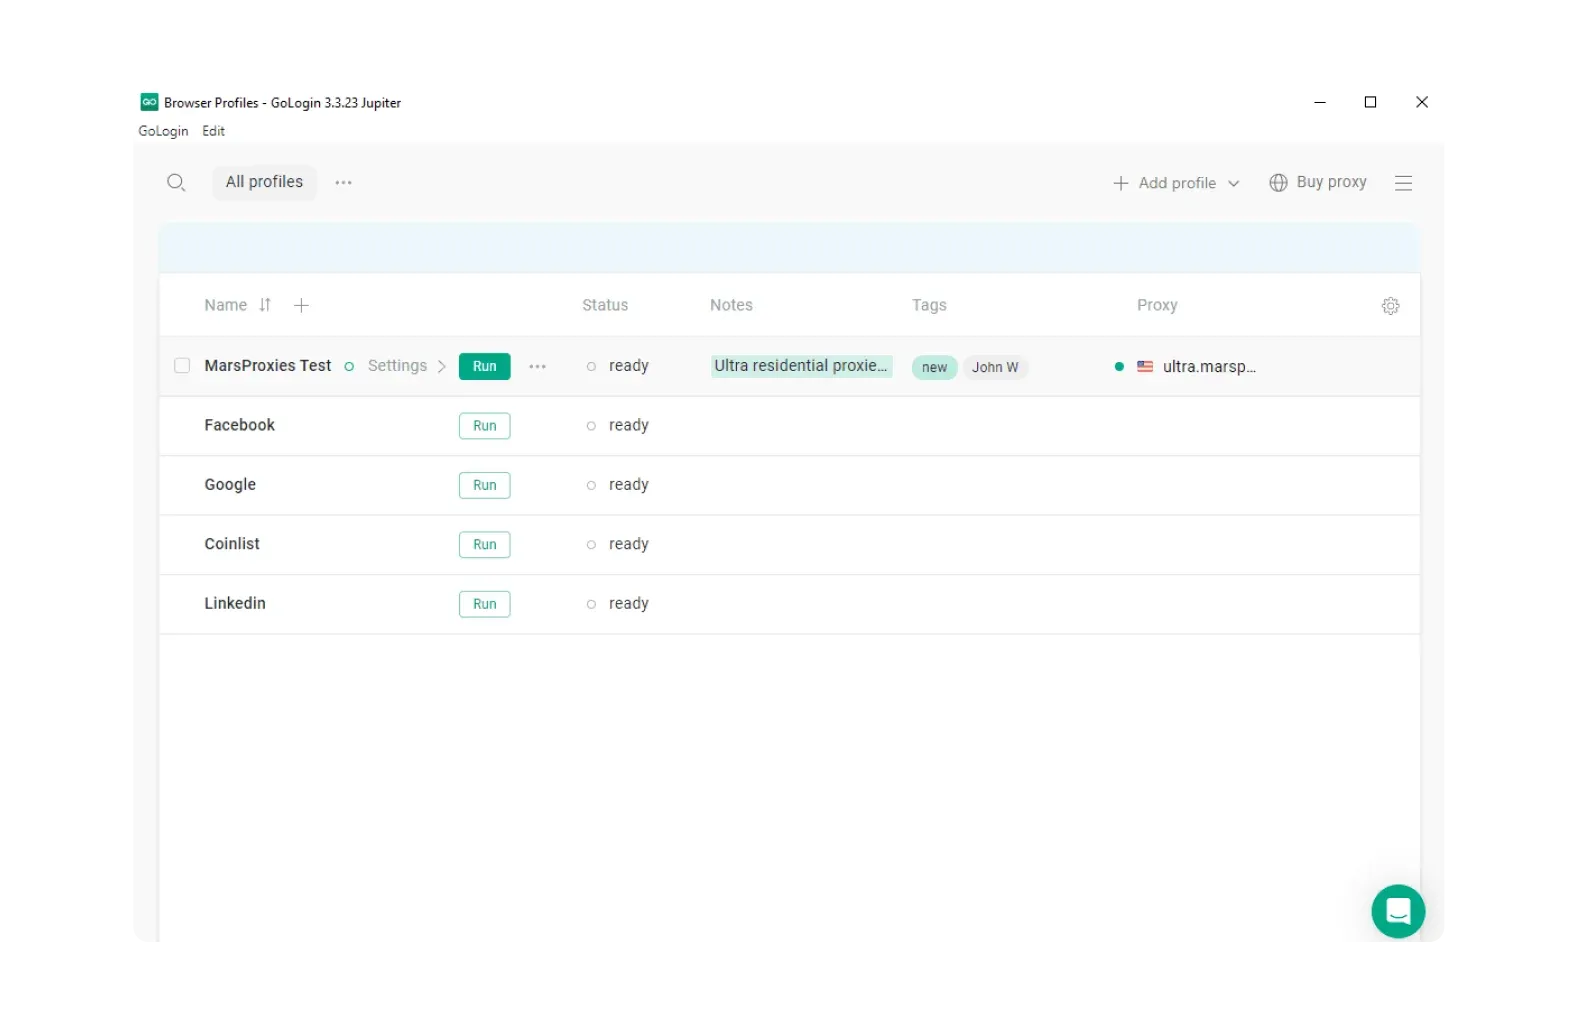Add a column with the plus icon

pos(301,305)
